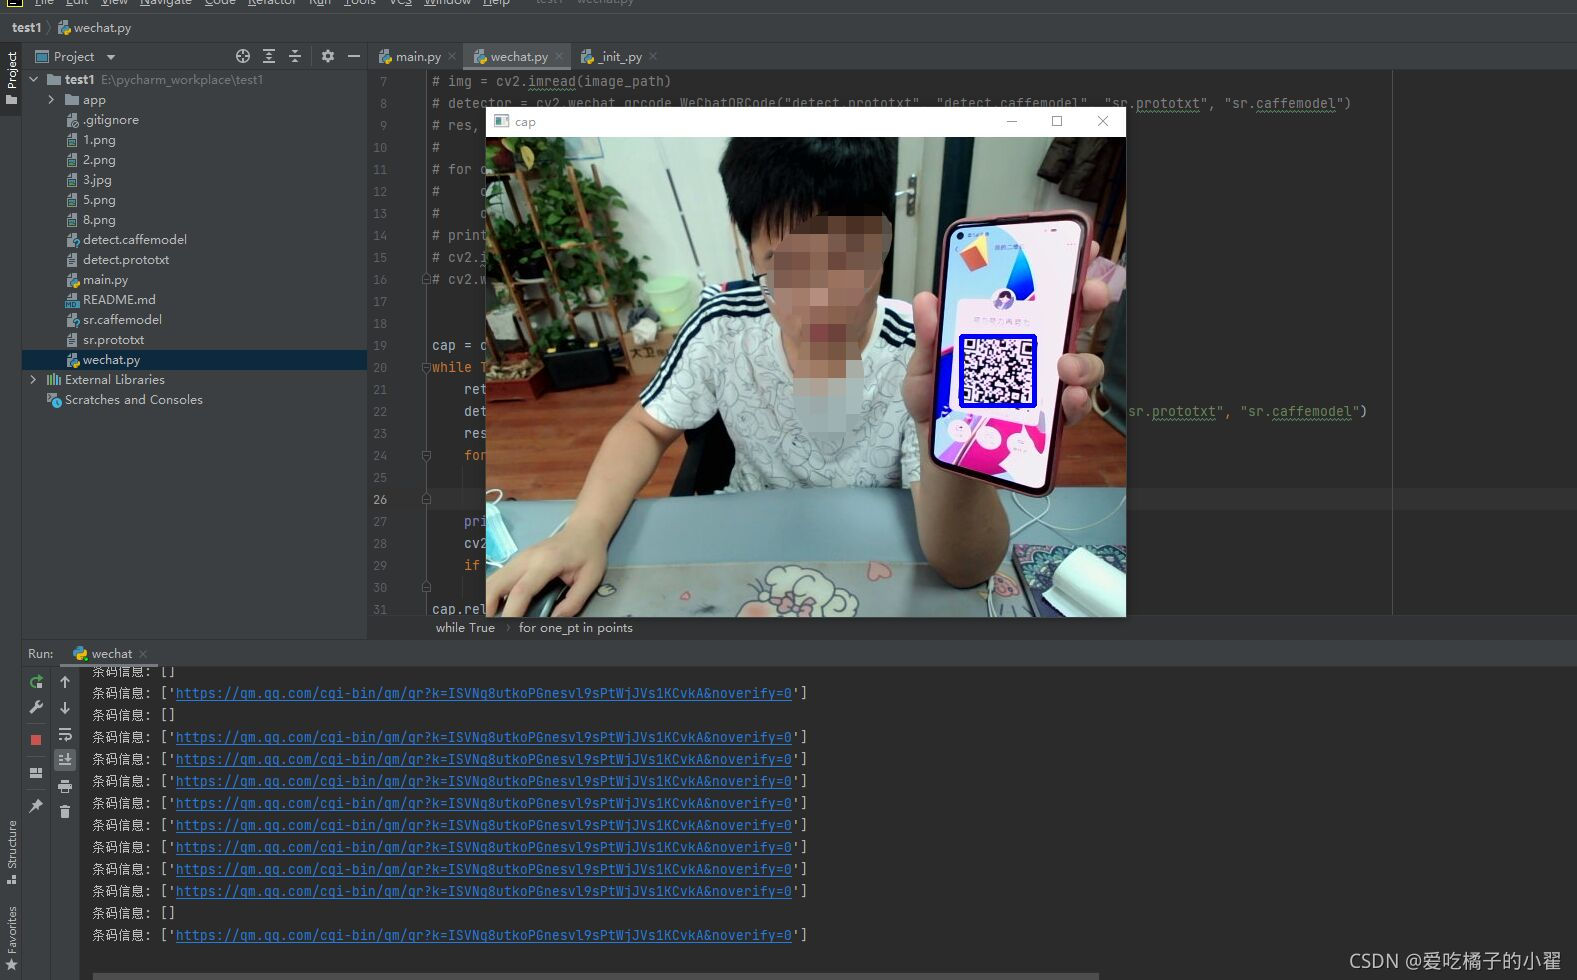Expand the app folder
Screen dimensions: 1577x980
[51, 100]
